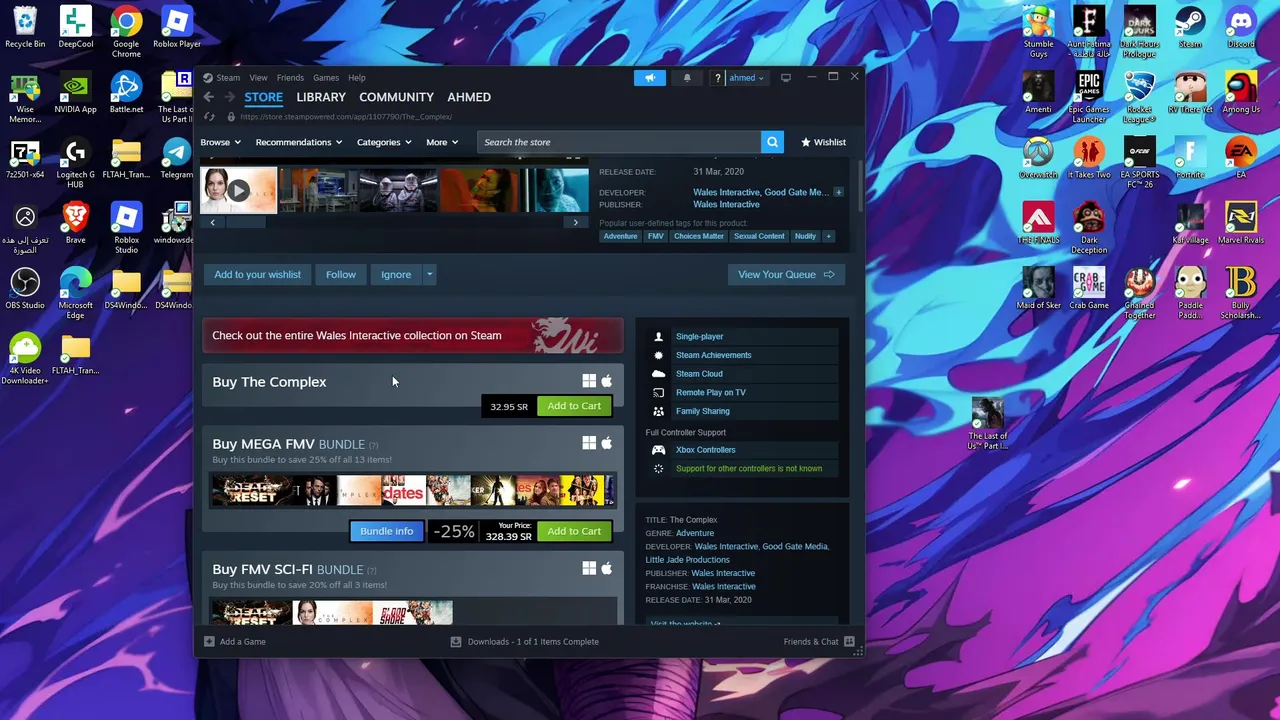Click the Steam announcements megaphone icon
This screenshot has height=720, width=1280.
[x=649, y=78]
